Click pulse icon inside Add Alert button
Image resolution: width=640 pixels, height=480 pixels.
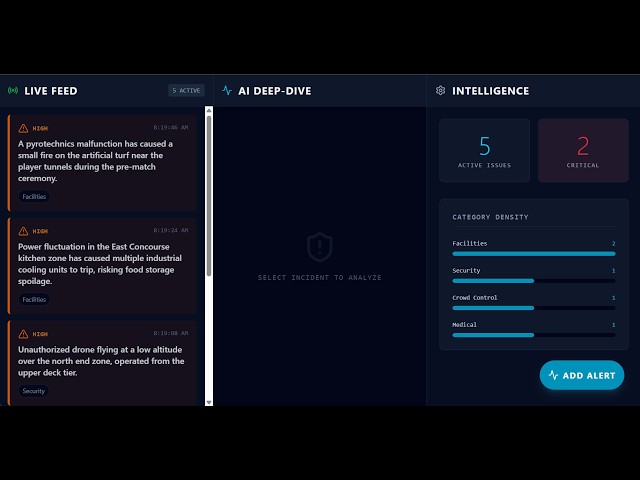tap(553, 375)
